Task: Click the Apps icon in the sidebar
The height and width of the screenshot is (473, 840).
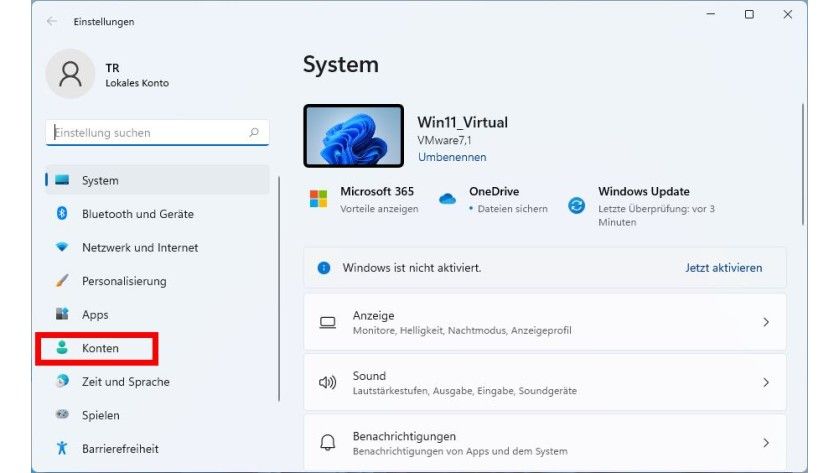Action: (62, 314)
